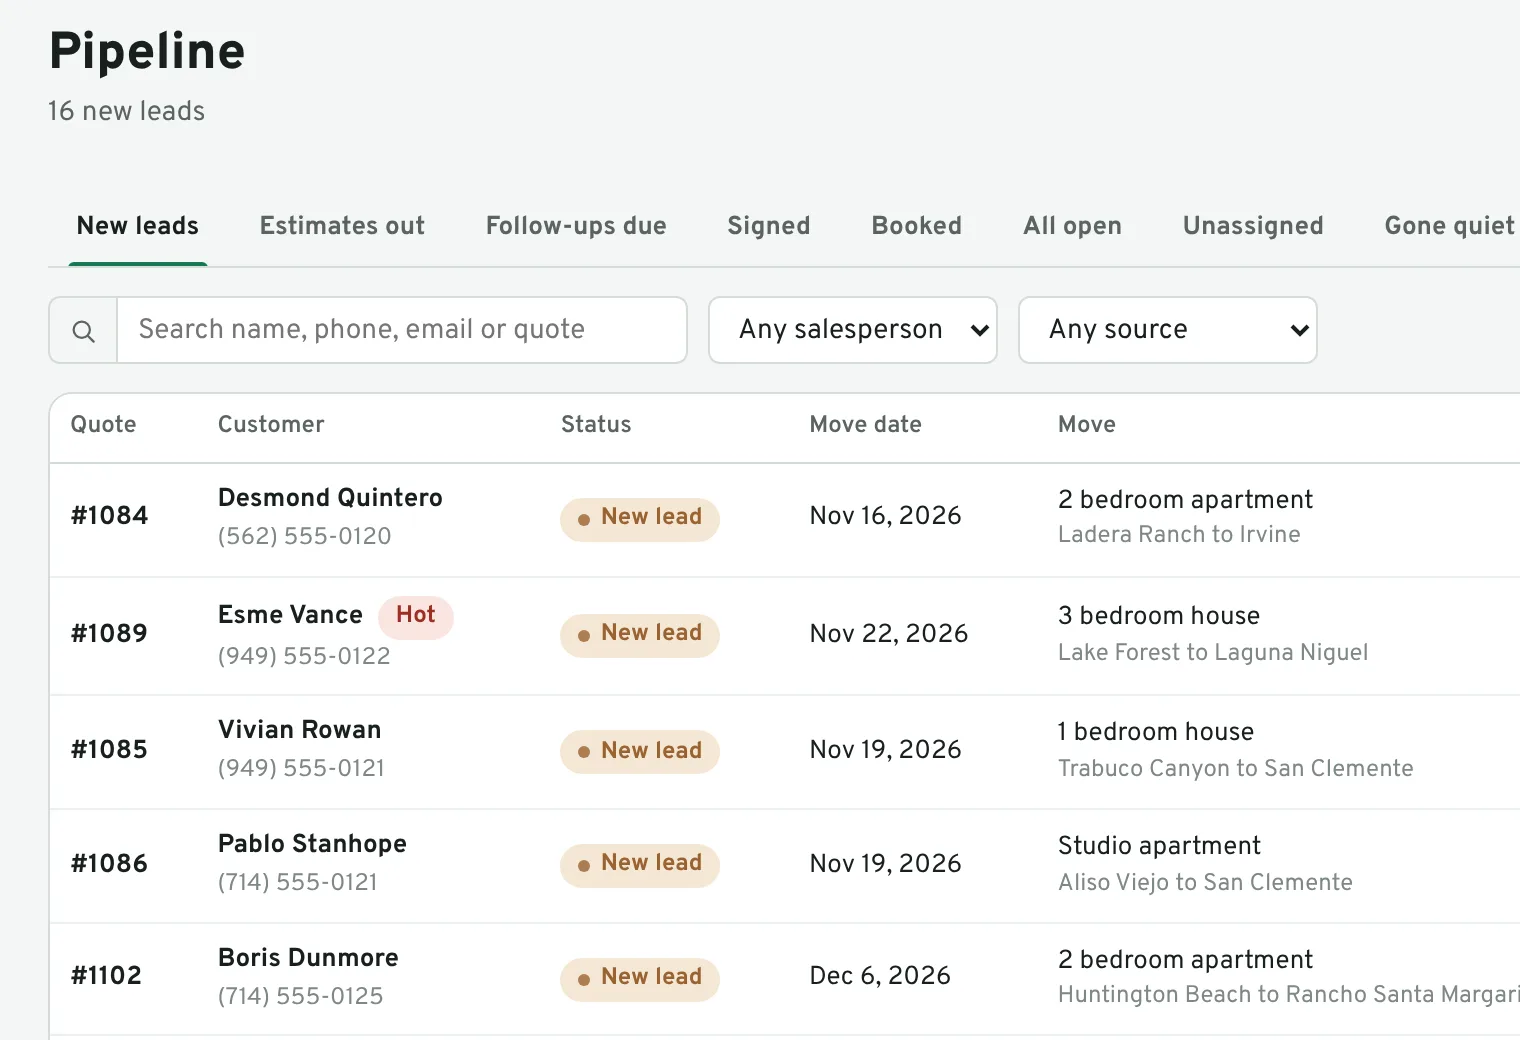Open customer Boris Dunmore

[x=308, y=958]
